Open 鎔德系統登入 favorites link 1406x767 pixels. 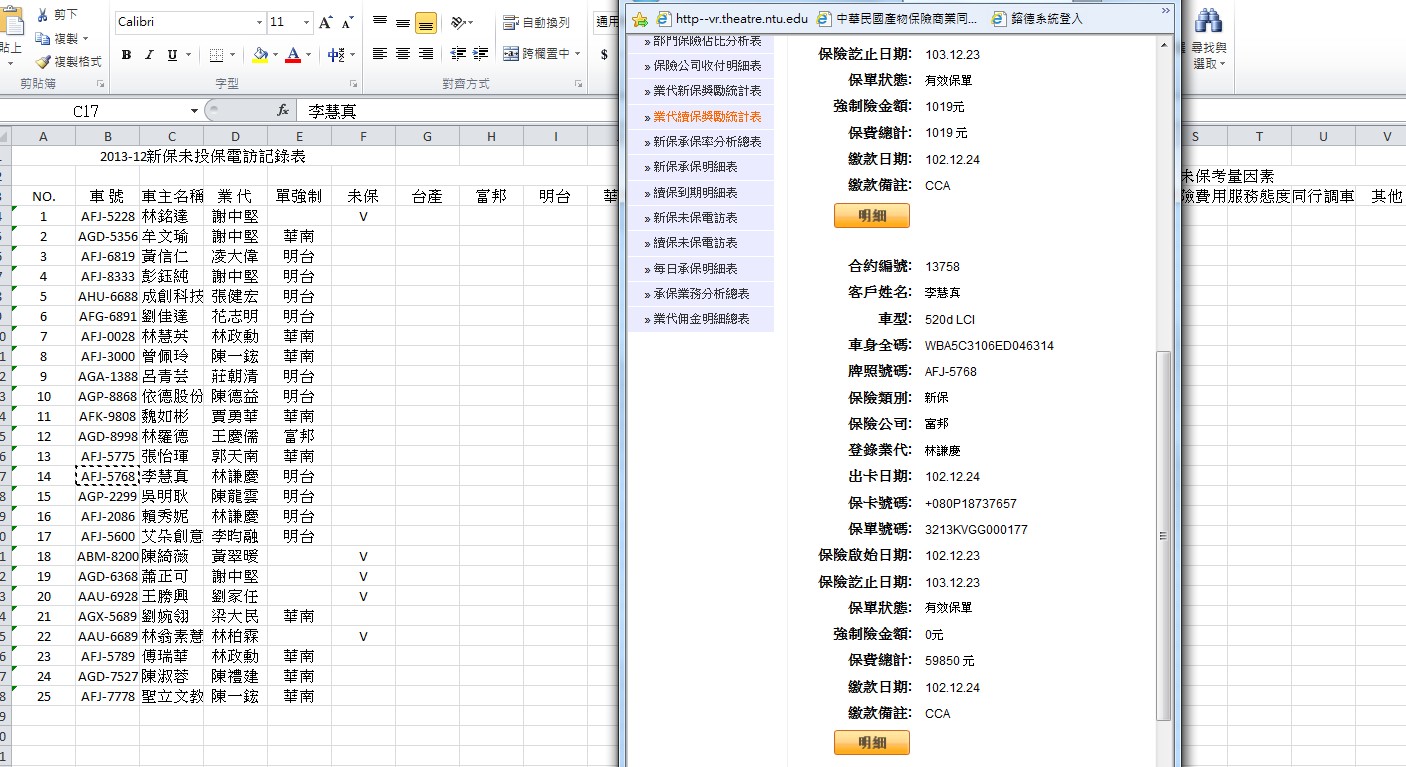pos(1046,18)
